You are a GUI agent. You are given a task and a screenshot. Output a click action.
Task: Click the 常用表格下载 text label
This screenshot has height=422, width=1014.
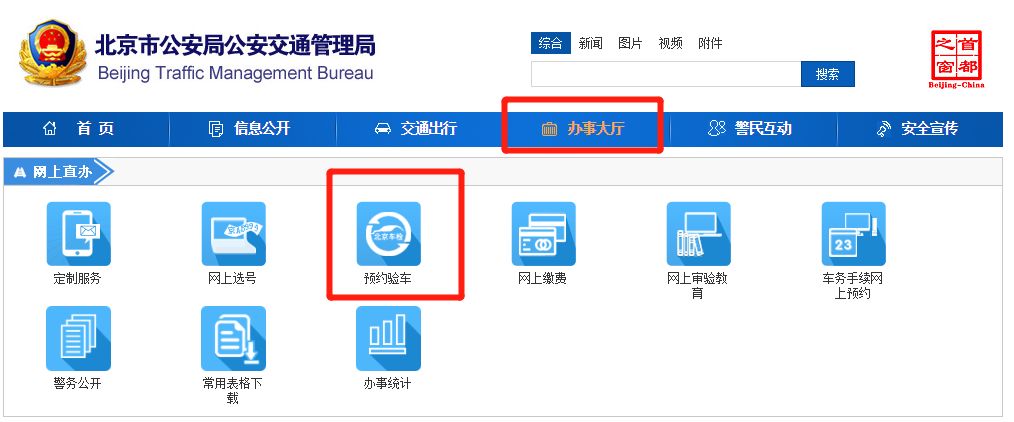[233, 390]
